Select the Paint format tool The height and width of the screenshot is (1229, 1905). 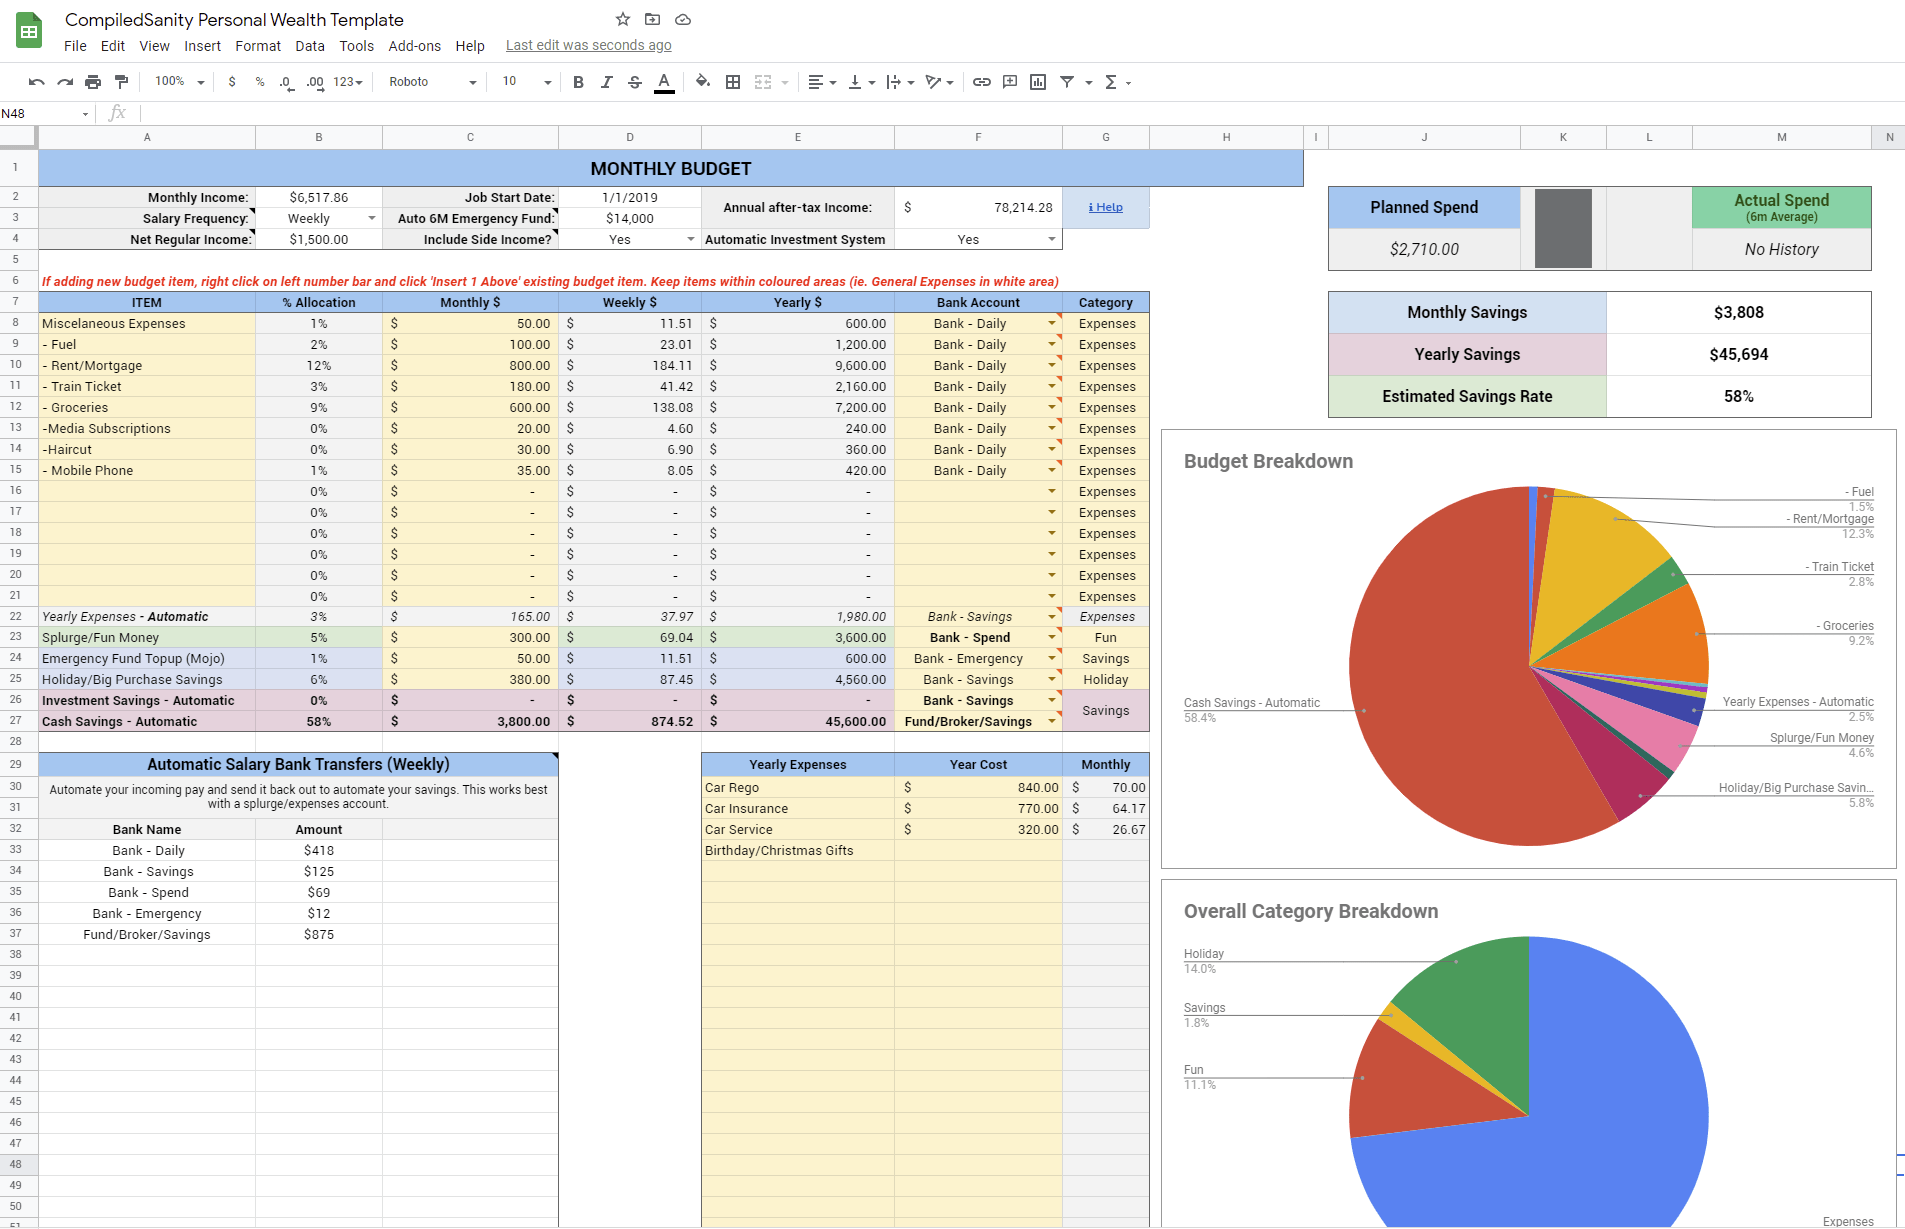coord(121,82)
